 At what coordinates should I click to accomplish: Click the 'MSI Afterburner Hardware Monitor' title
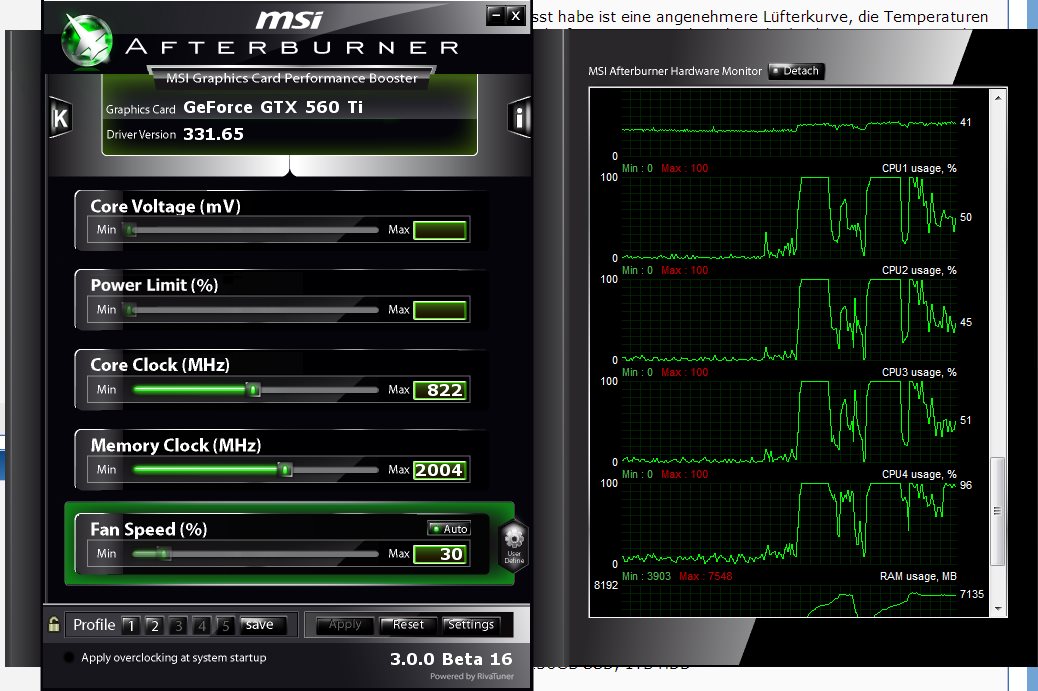[675, 71]
